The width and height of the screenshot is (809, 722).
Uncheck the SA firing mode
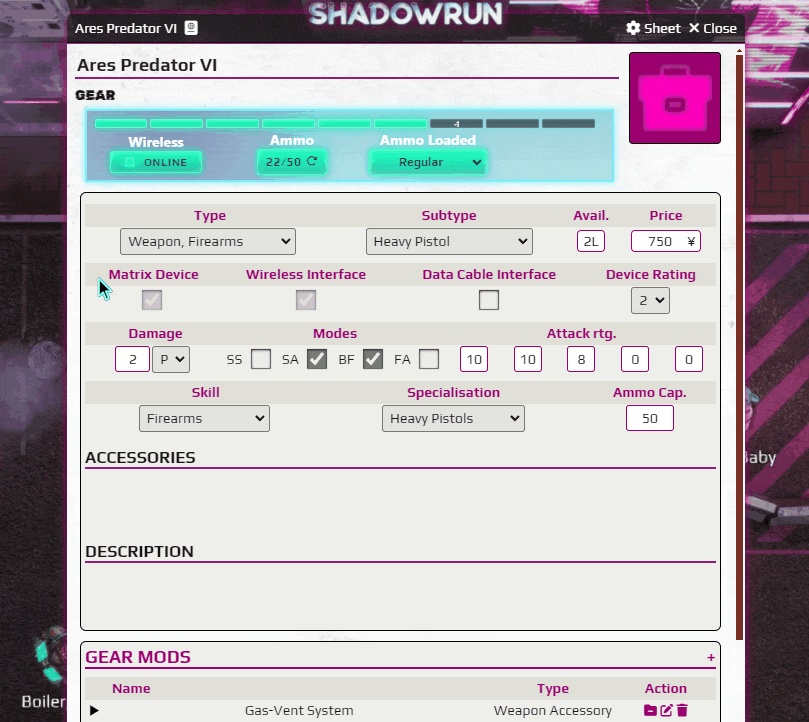pyautogui.click(x=317, y=359)
